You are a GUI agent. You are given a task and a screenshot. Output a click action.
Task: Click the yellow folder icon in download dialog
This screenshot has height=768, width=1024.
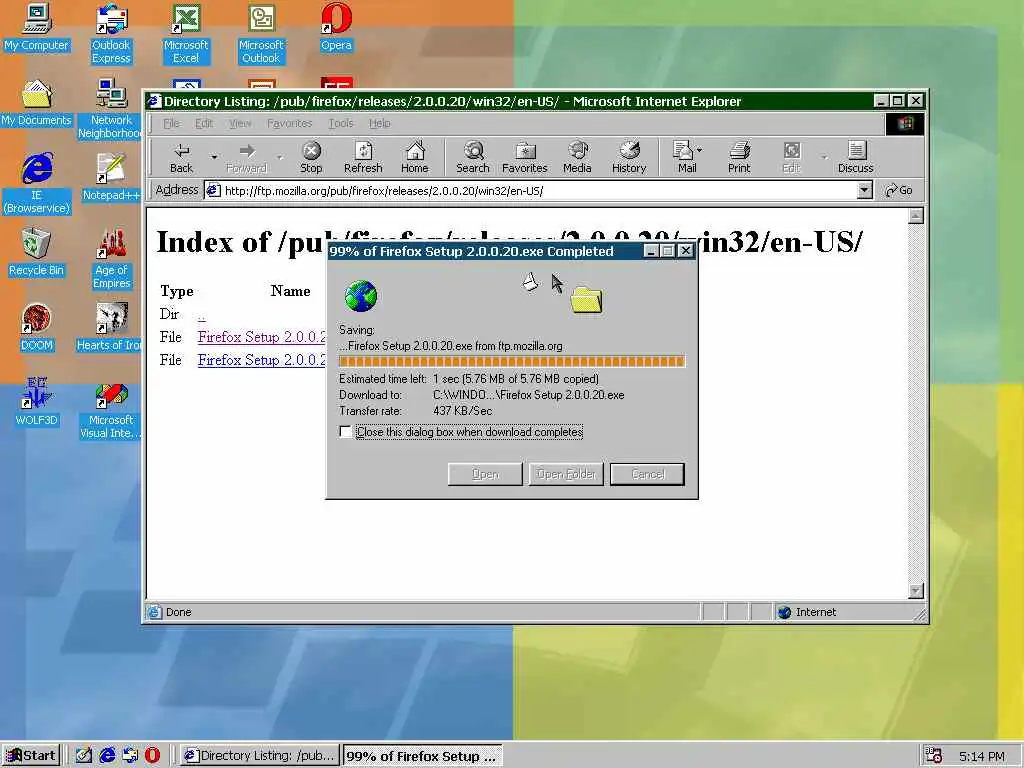(x=586, y=299)
